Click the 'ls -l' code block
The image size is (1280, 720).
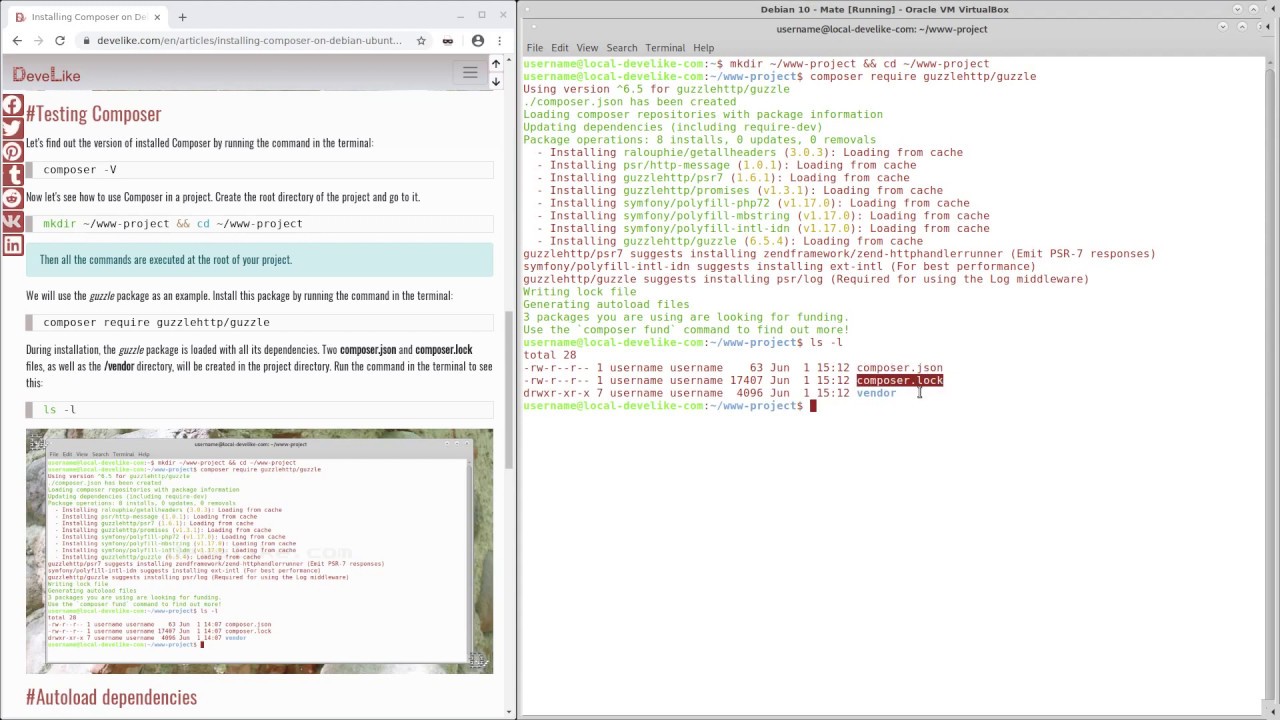(260, 410)
